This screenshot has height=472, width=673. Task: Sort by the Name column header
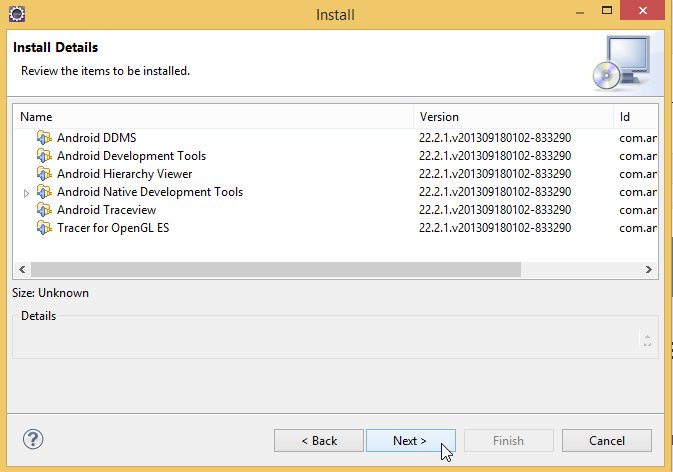pos(214,117)
